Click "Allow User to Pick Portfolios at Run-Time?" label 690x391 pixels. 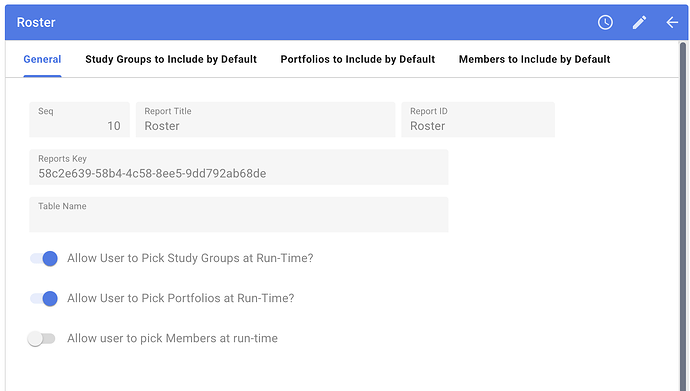click(x=180, y=298)
